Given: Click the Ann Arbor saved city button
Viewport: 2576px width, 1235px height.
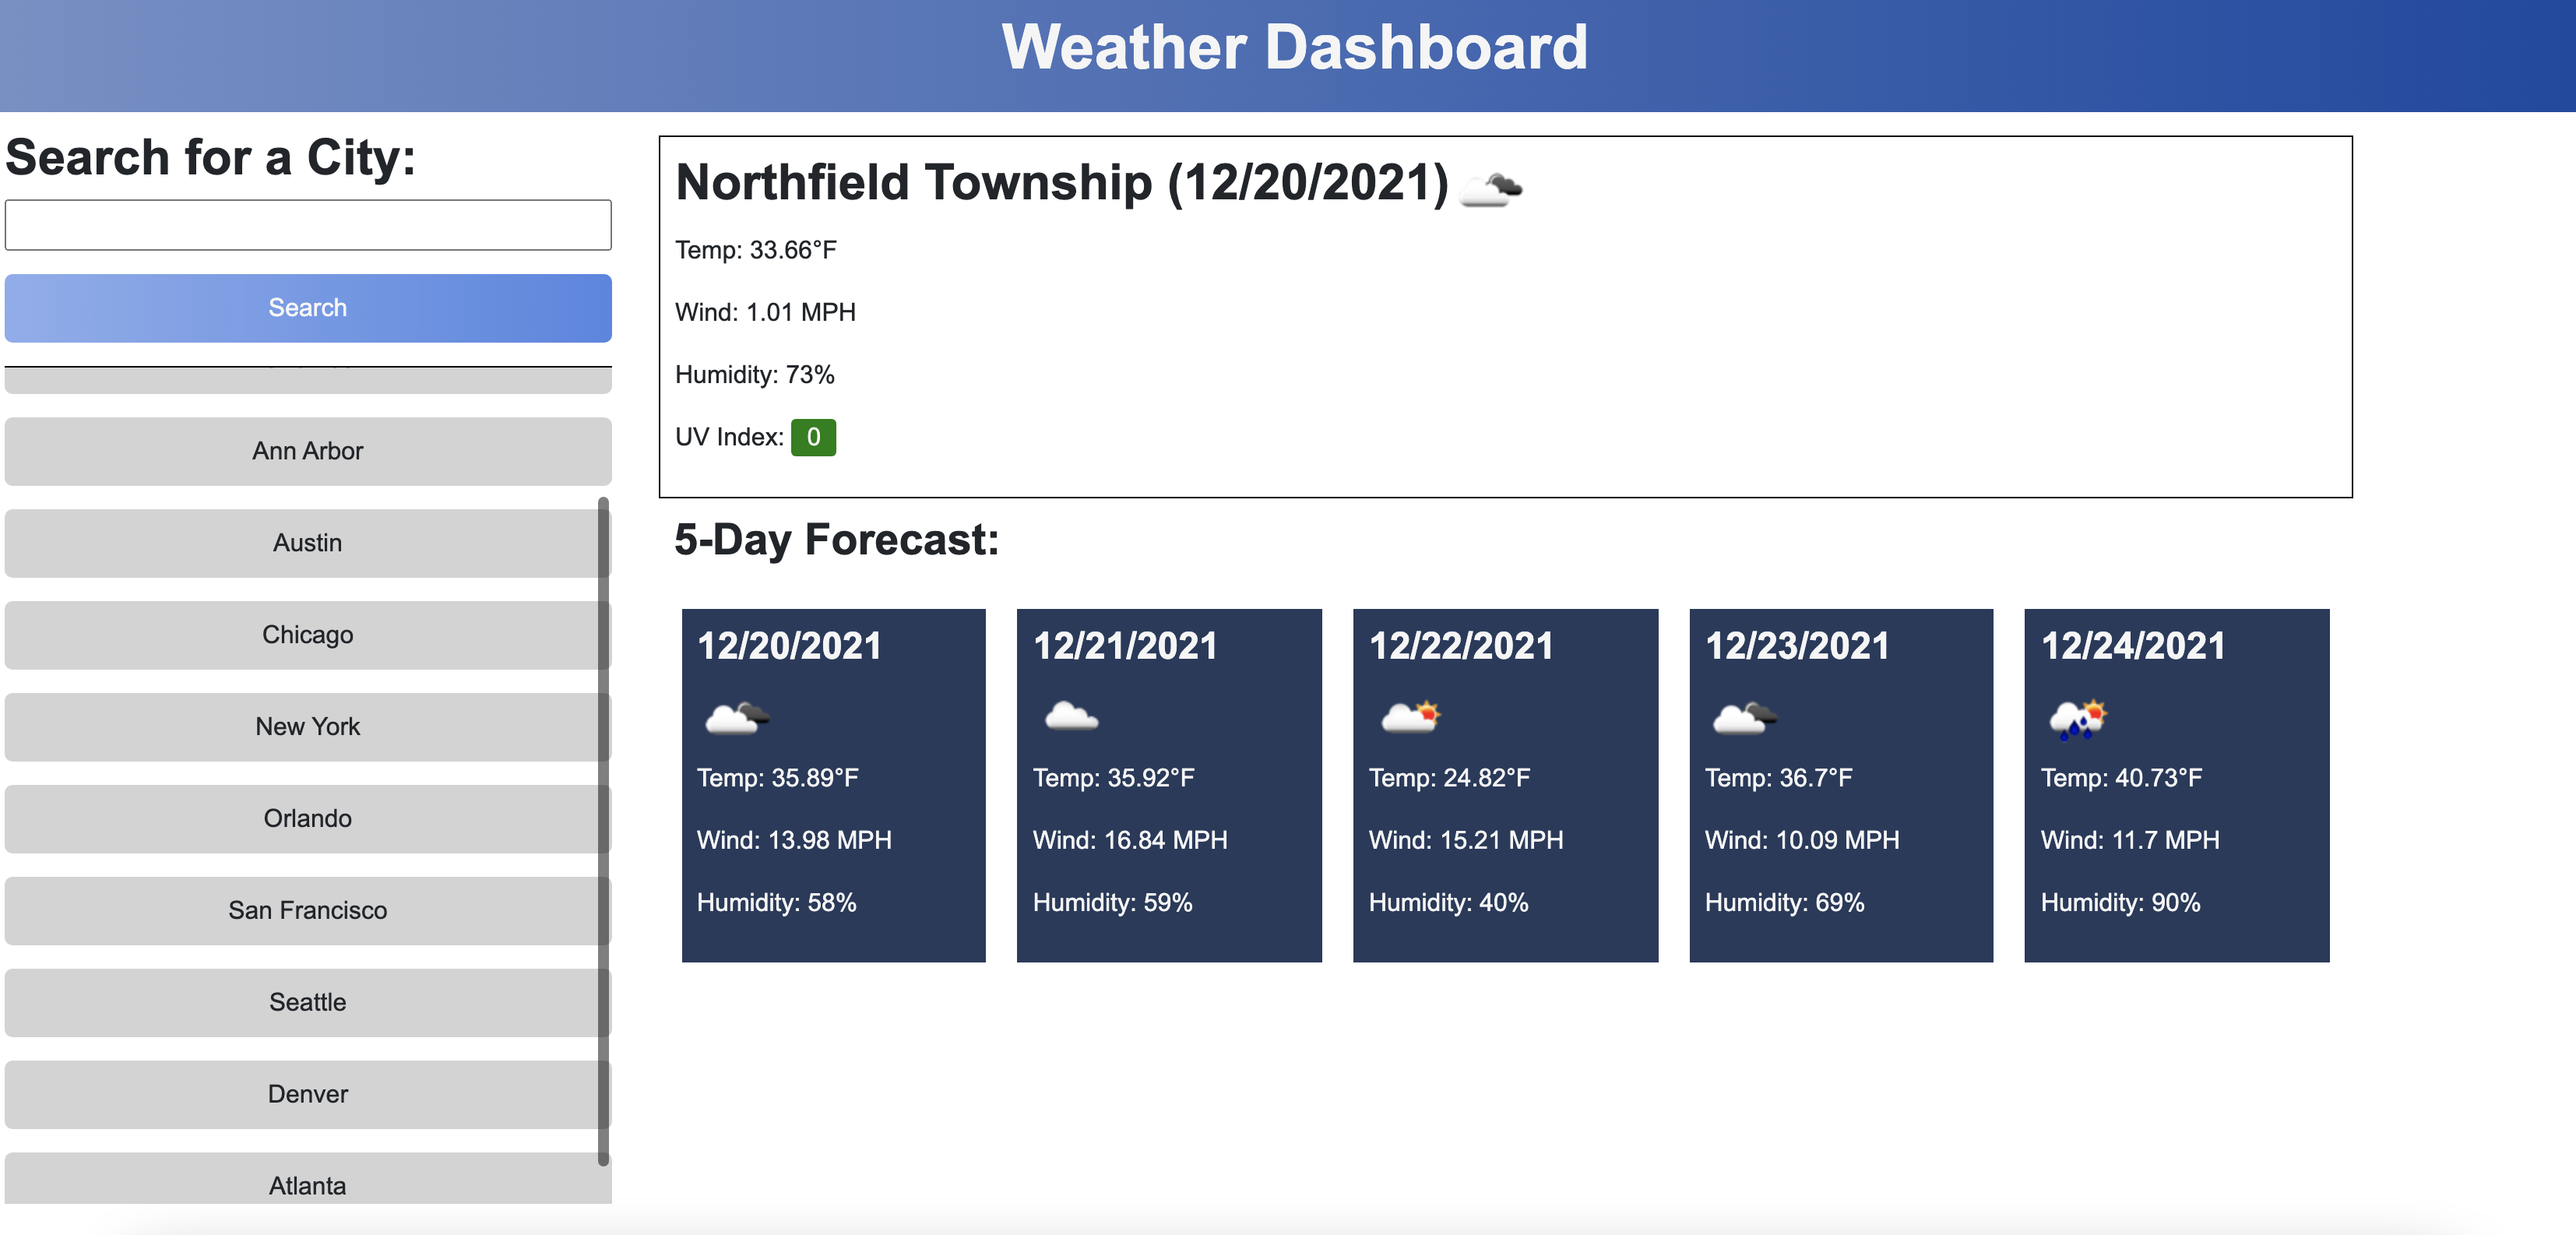Looking at the screenshot, I should coord(308,450).
